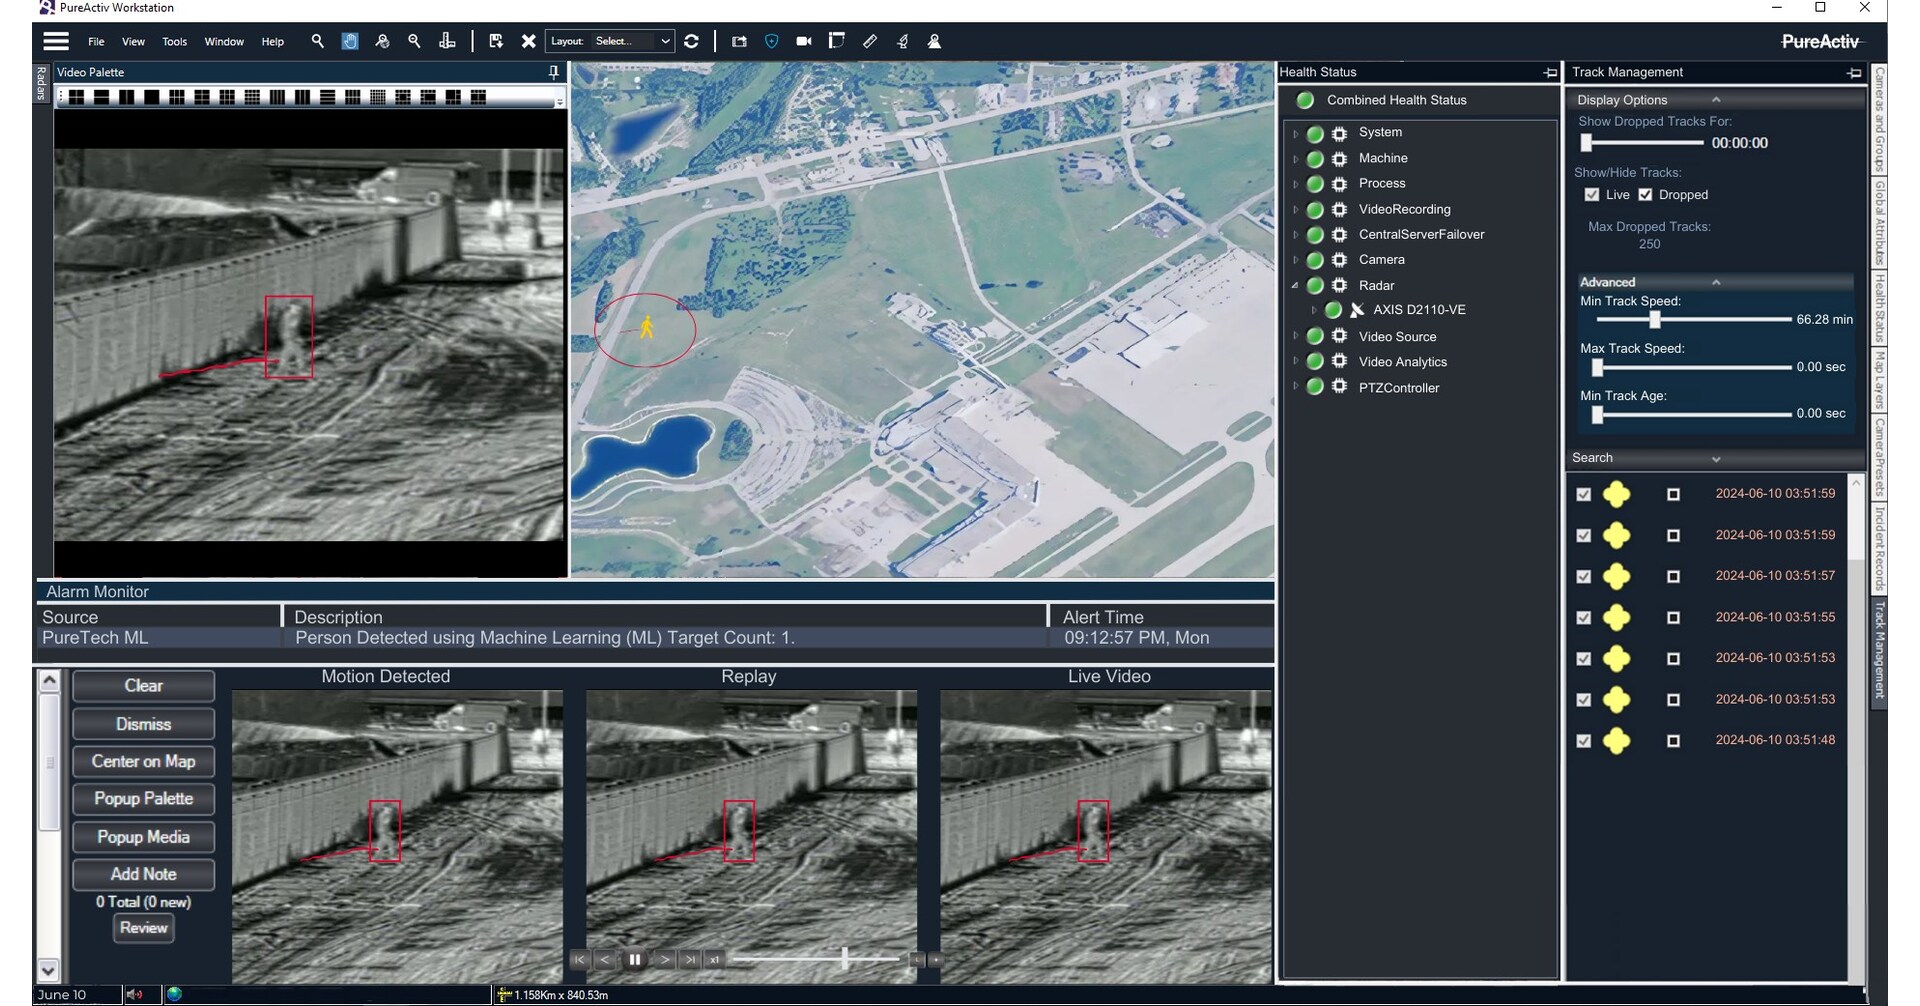1920x1006 pixels.
Task: Select the ruler measure tool icon
Action: point(870,41)
